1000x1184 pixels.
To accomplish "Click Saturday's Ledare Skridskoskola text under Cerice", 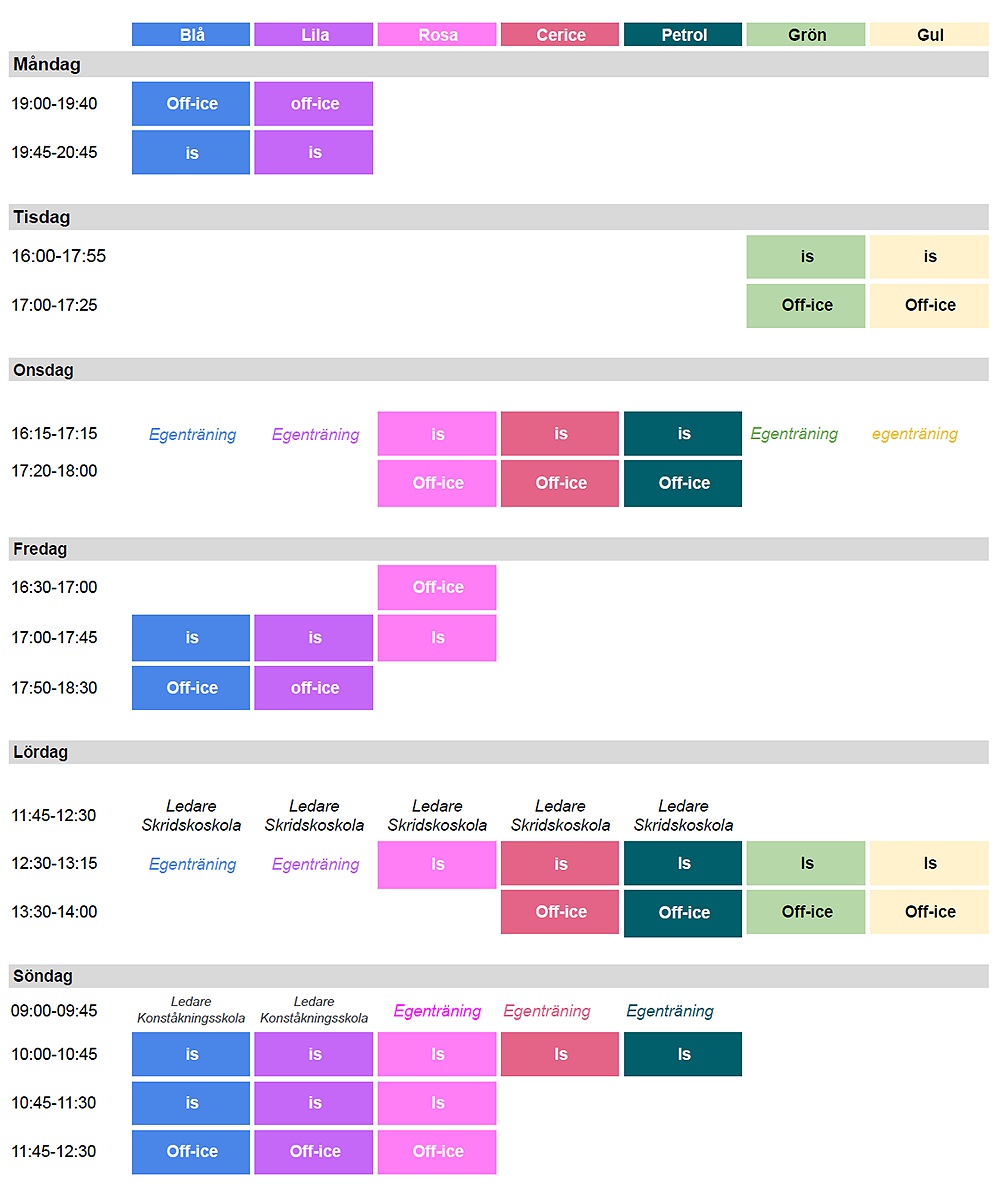I will coord(560,815).
